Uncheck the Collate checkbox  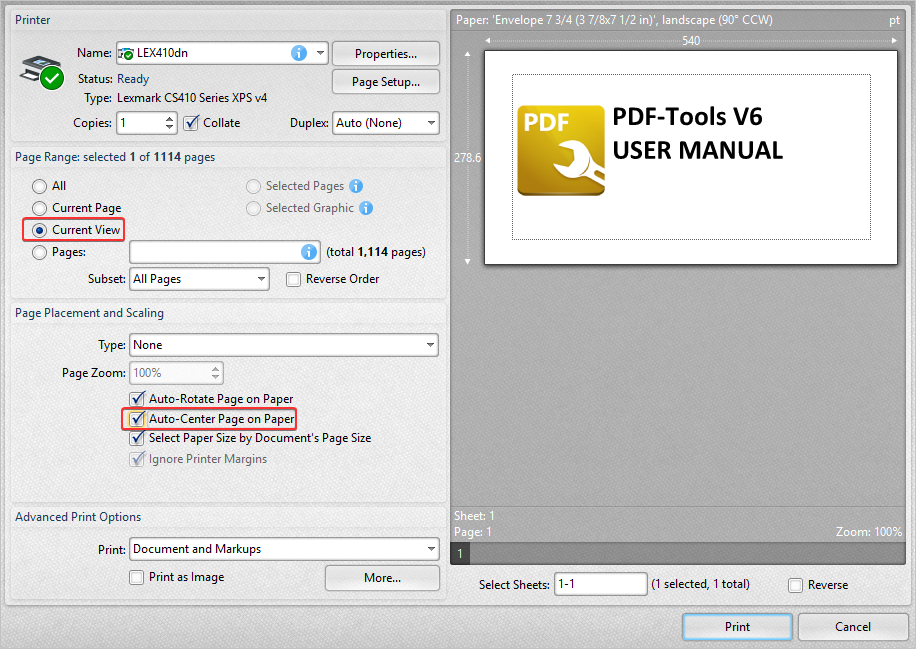(x=193, y=122)
